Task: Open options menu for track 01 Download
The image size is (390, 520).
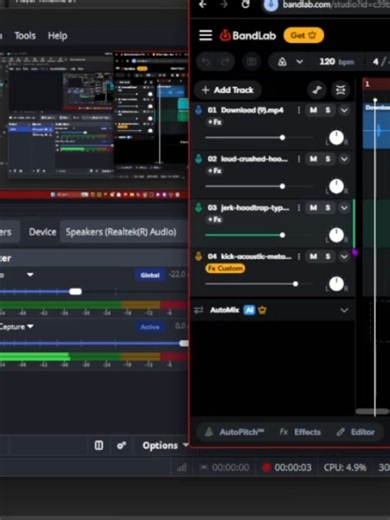Action: tap(299, 110)
